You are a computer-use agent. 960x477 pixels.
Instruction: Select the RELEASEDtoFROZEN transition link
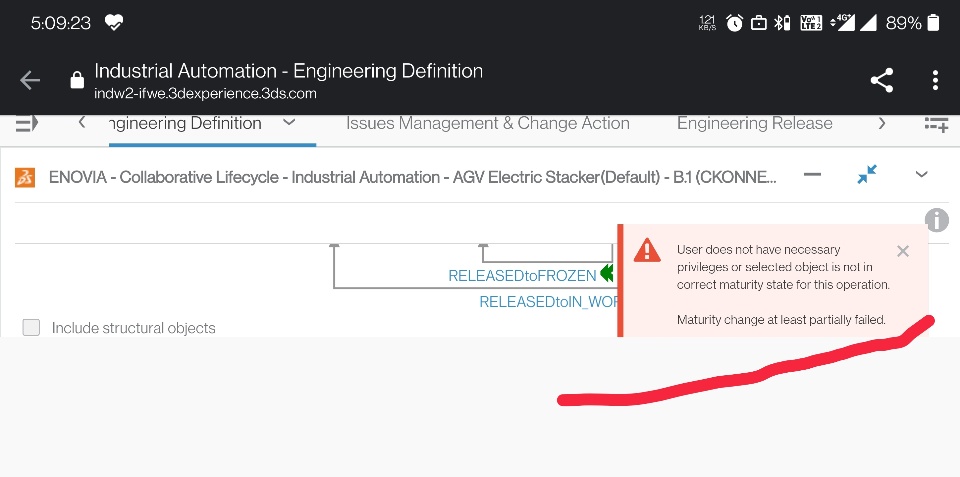[522, 275]
